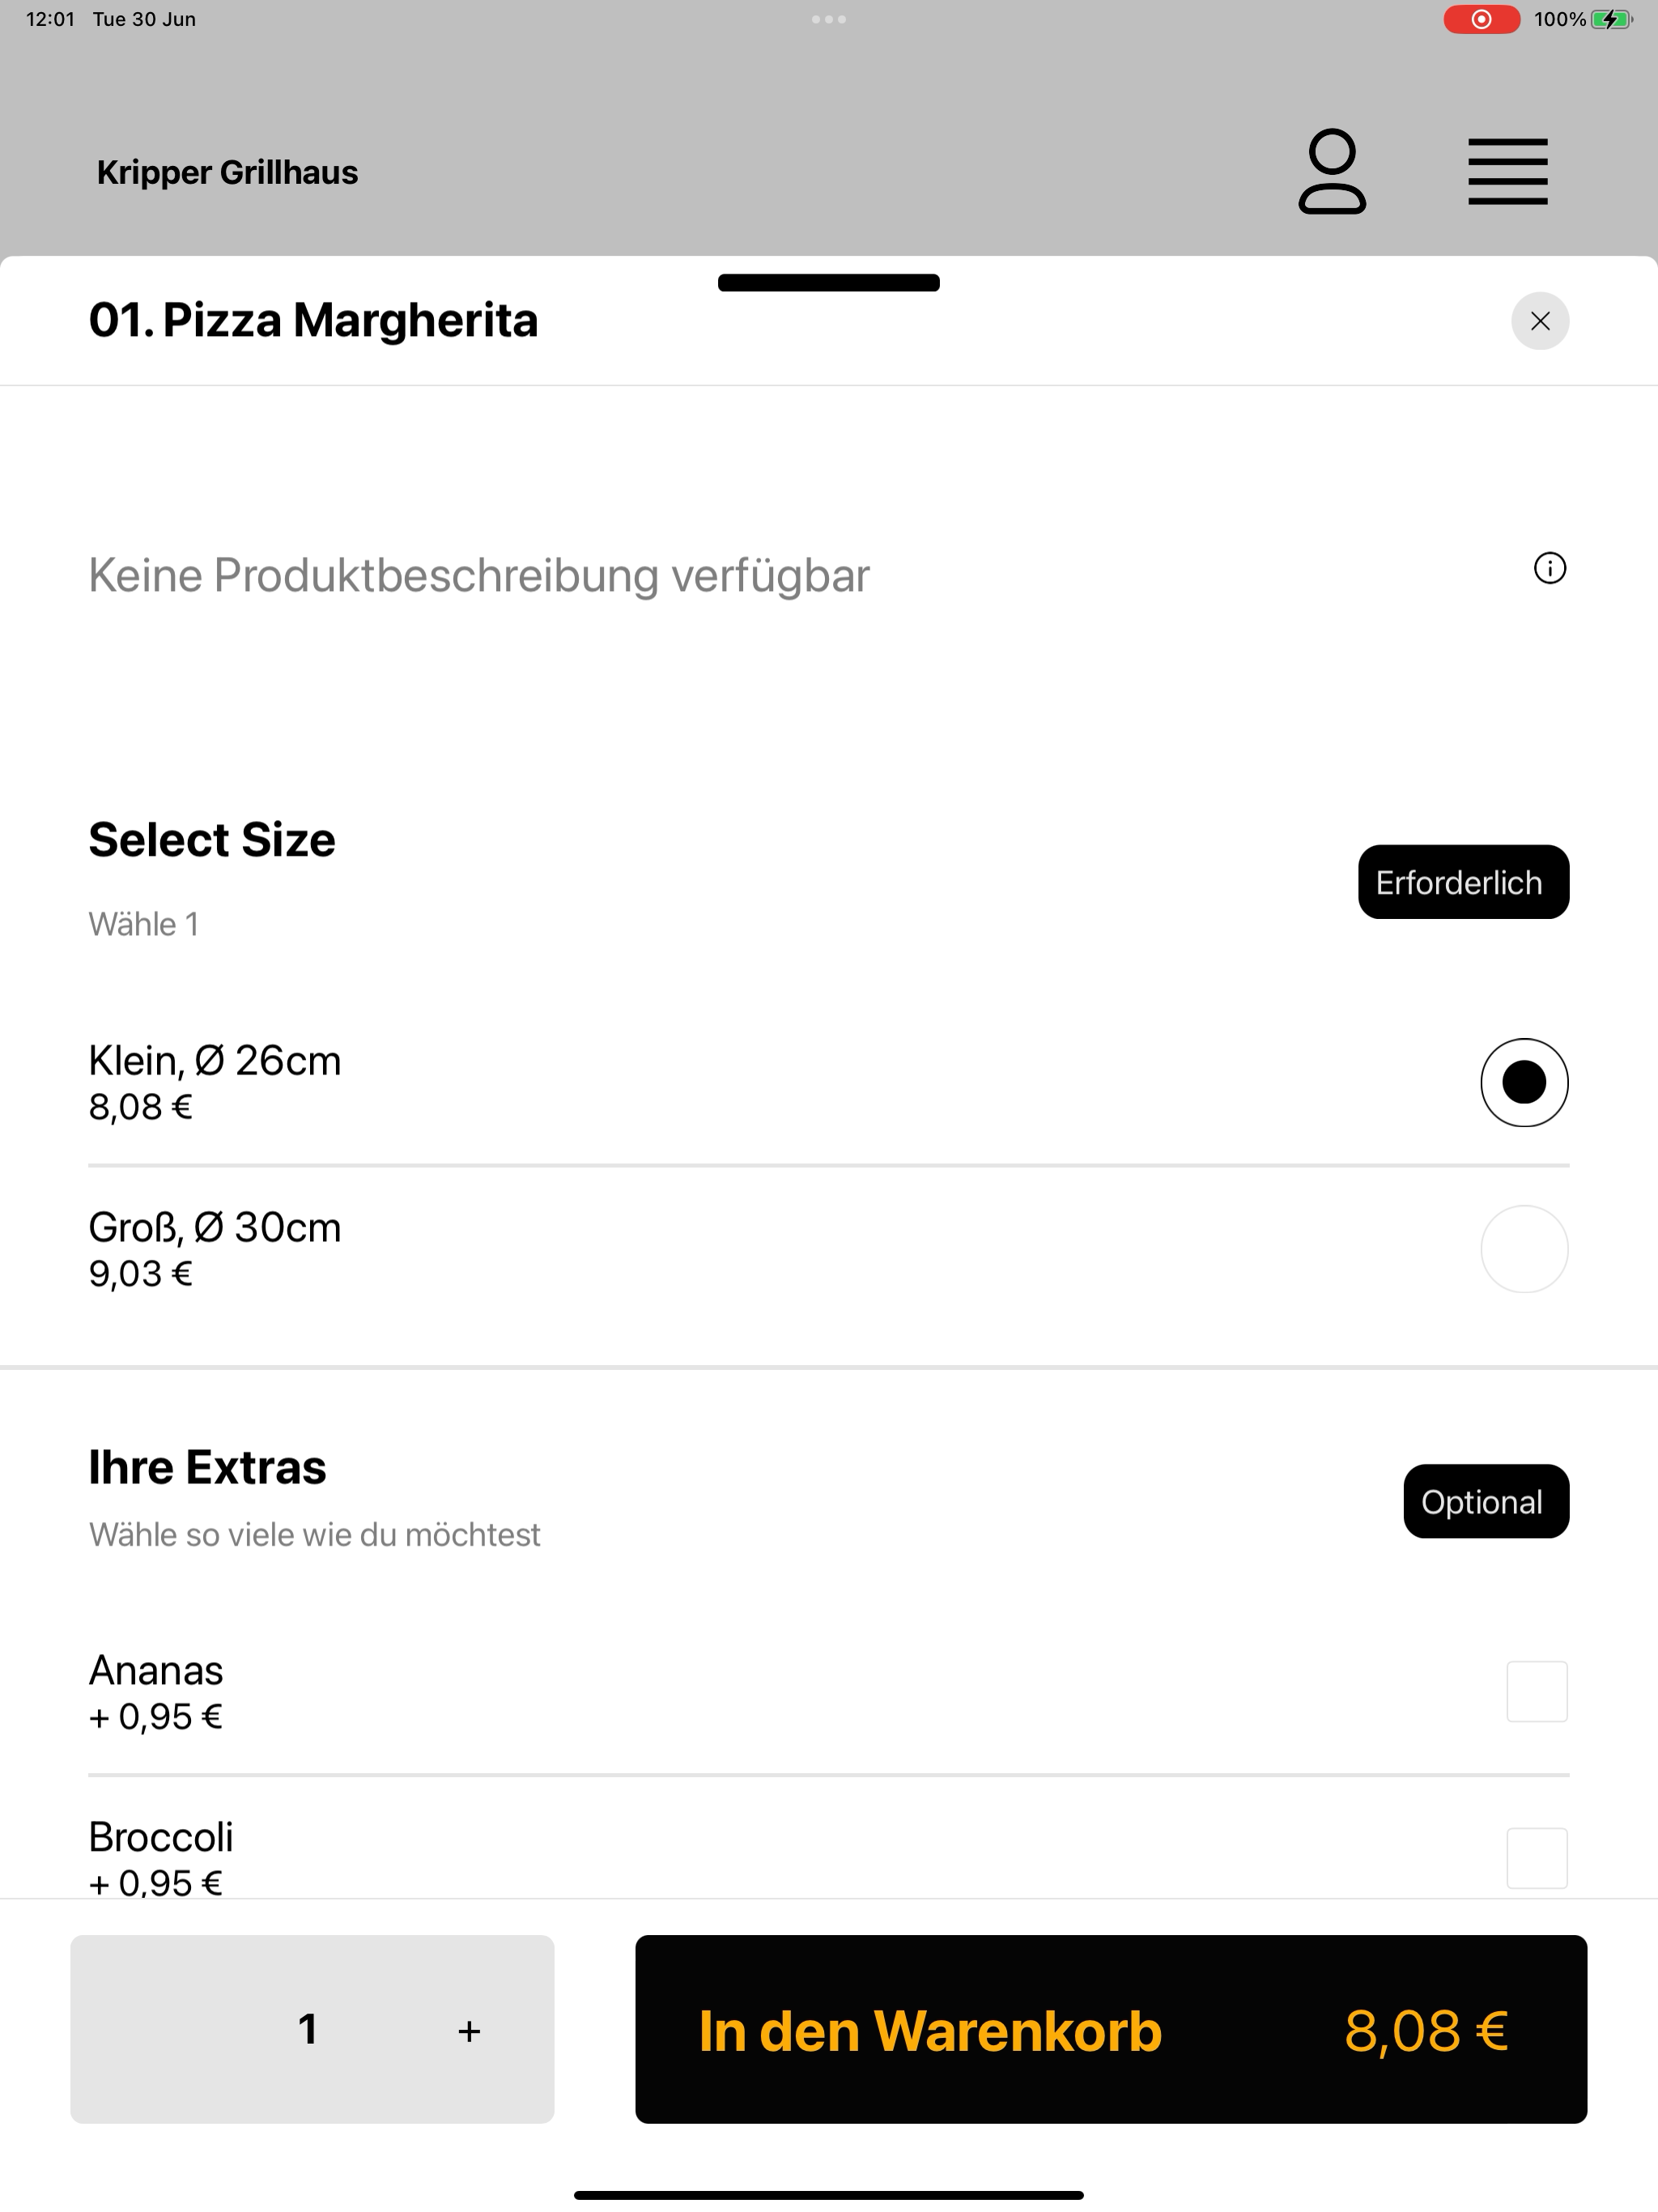1658x2212 pixels.
Task: Tap the sheet drag handle bar
Action: tap(828, 283)
